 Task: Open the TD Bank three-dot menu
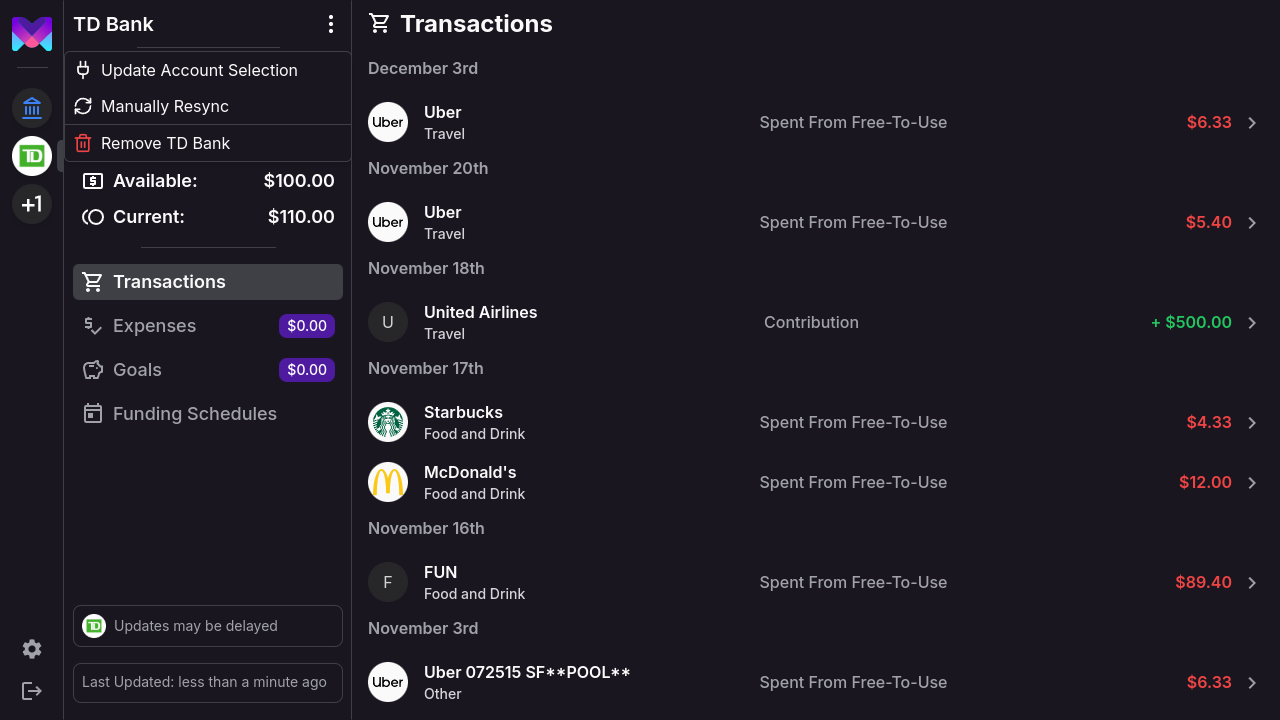click(x=331, y=24)
